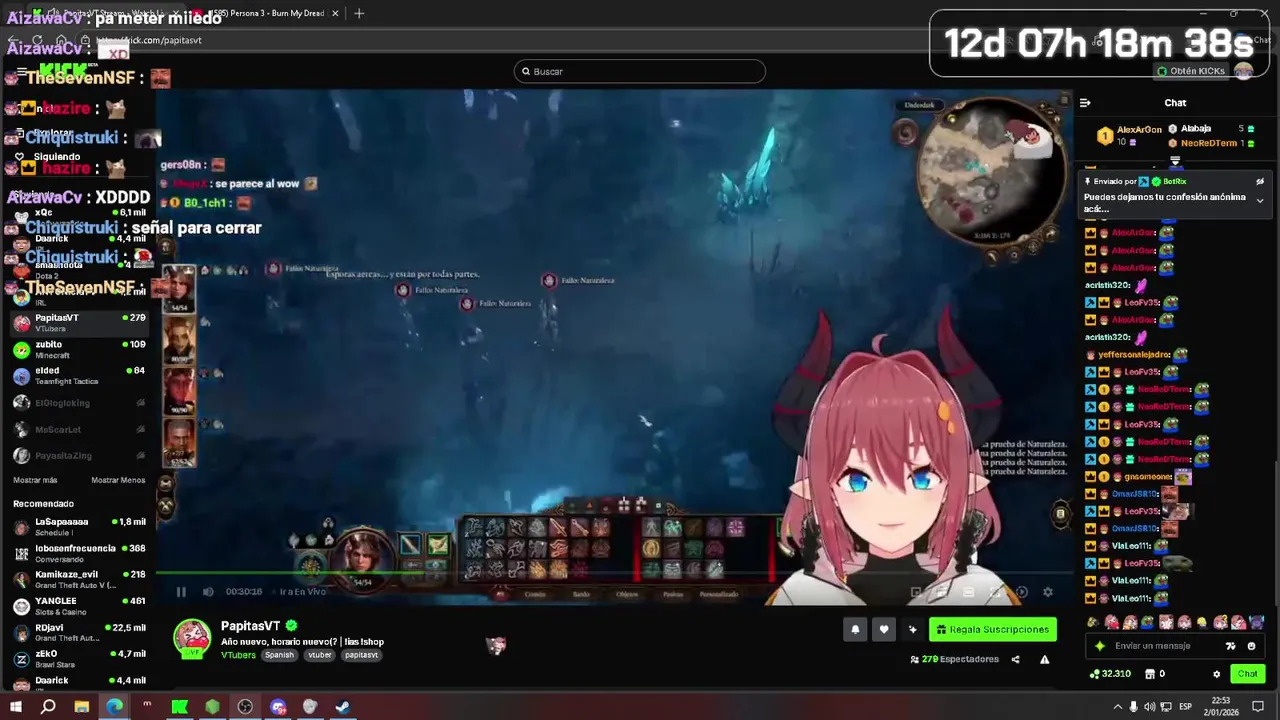Open recommended channel YANGLEE

coord(78,606)
